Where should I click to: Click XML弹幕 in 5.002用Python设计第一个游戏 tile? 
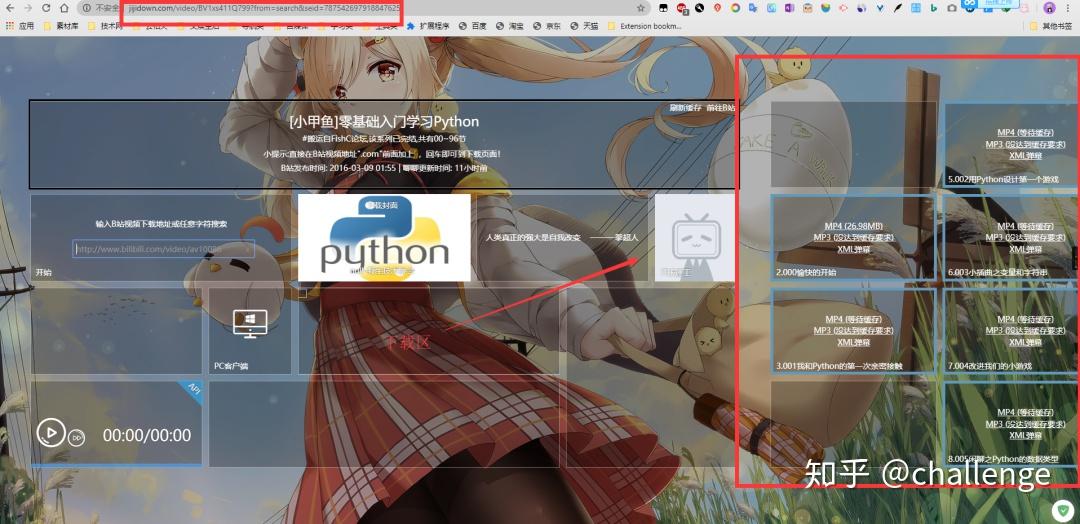click(x=1026, y=155)
